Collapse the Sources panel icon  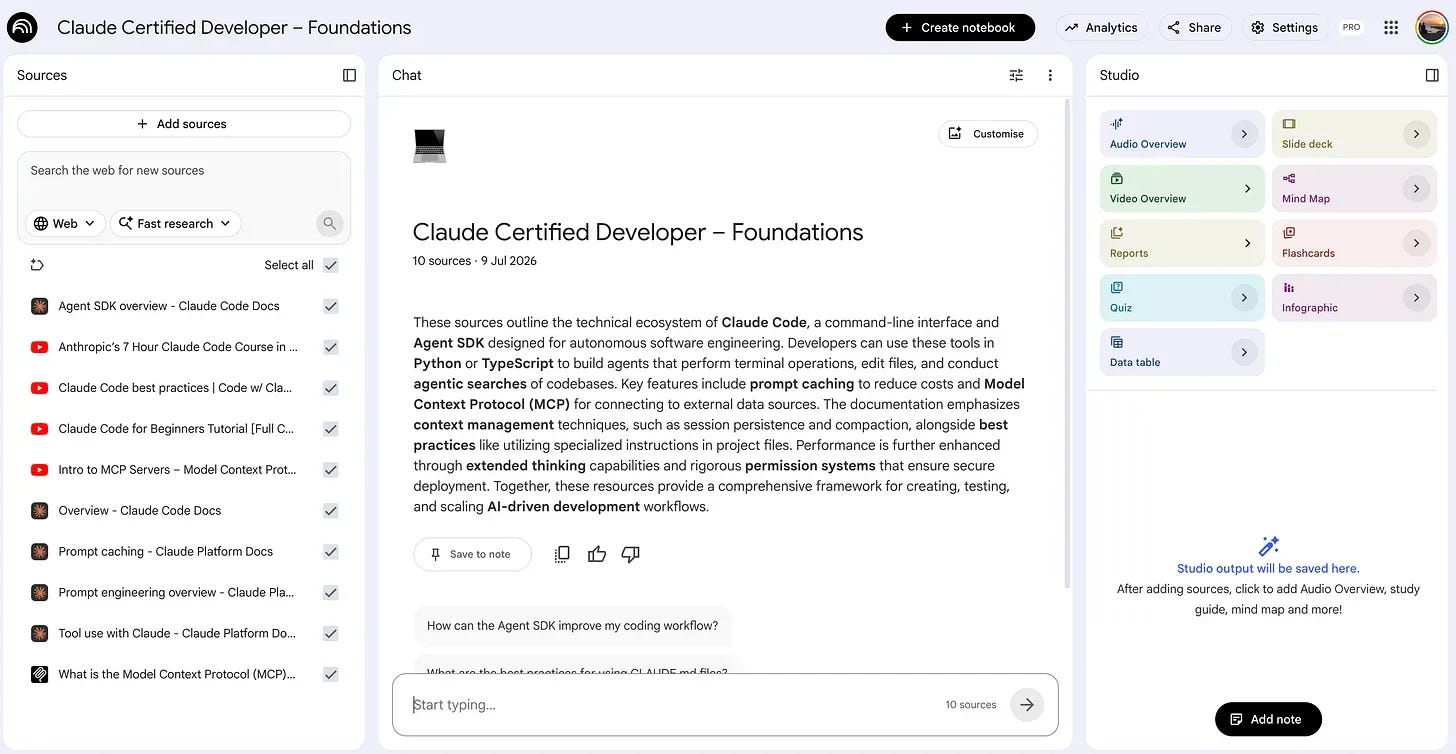click(349, 75)
